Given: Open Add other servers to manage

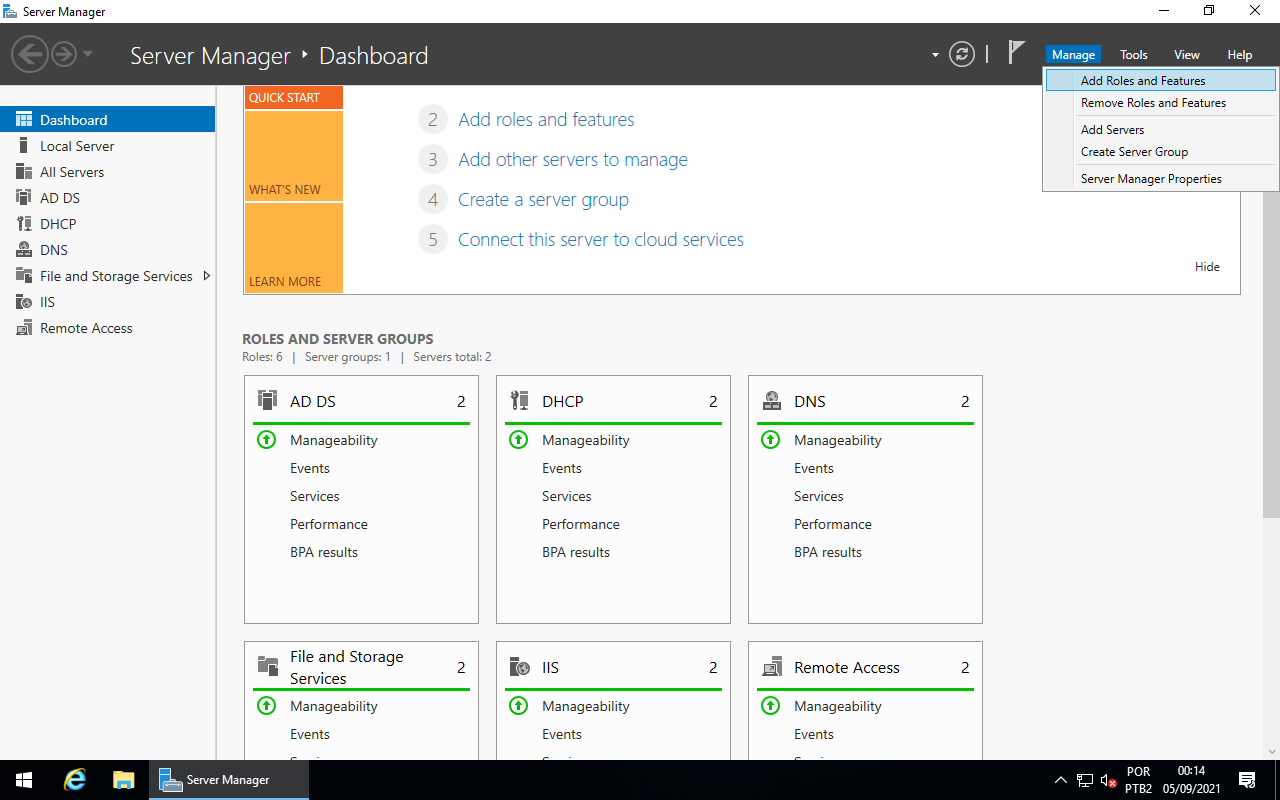Looking at the screenshot, I should (572, 159).
